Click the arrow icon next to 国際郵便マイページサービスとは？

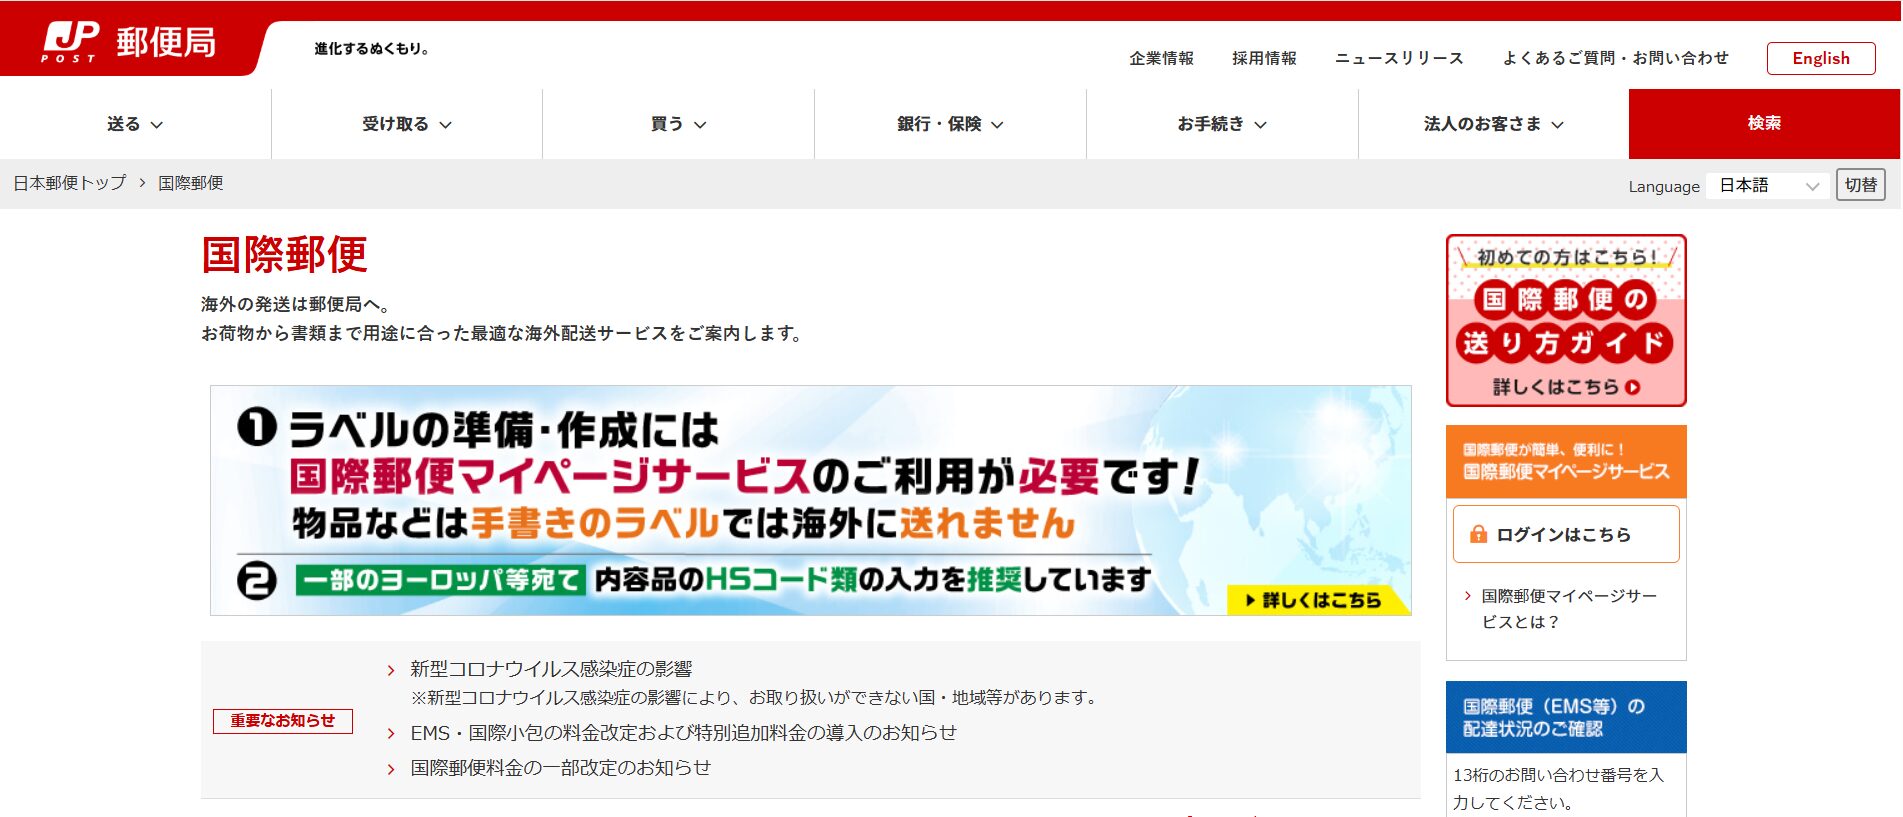1467,596
